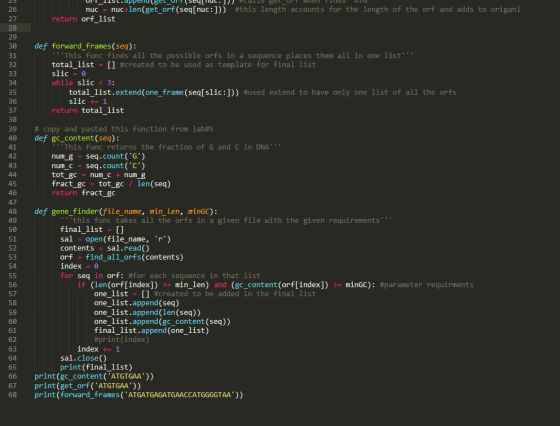Click the 'print(final_list)' statement
The image size is (560, 426).
96,367
